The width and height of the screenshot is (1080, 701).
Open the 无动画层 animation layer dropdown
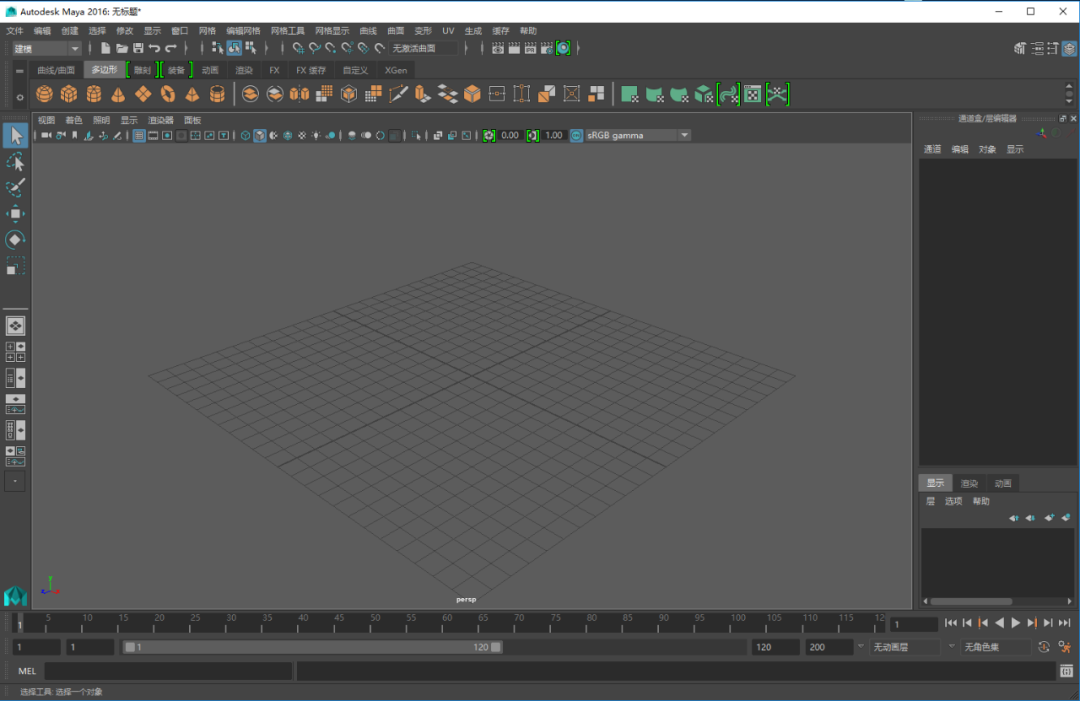[904, 647]
